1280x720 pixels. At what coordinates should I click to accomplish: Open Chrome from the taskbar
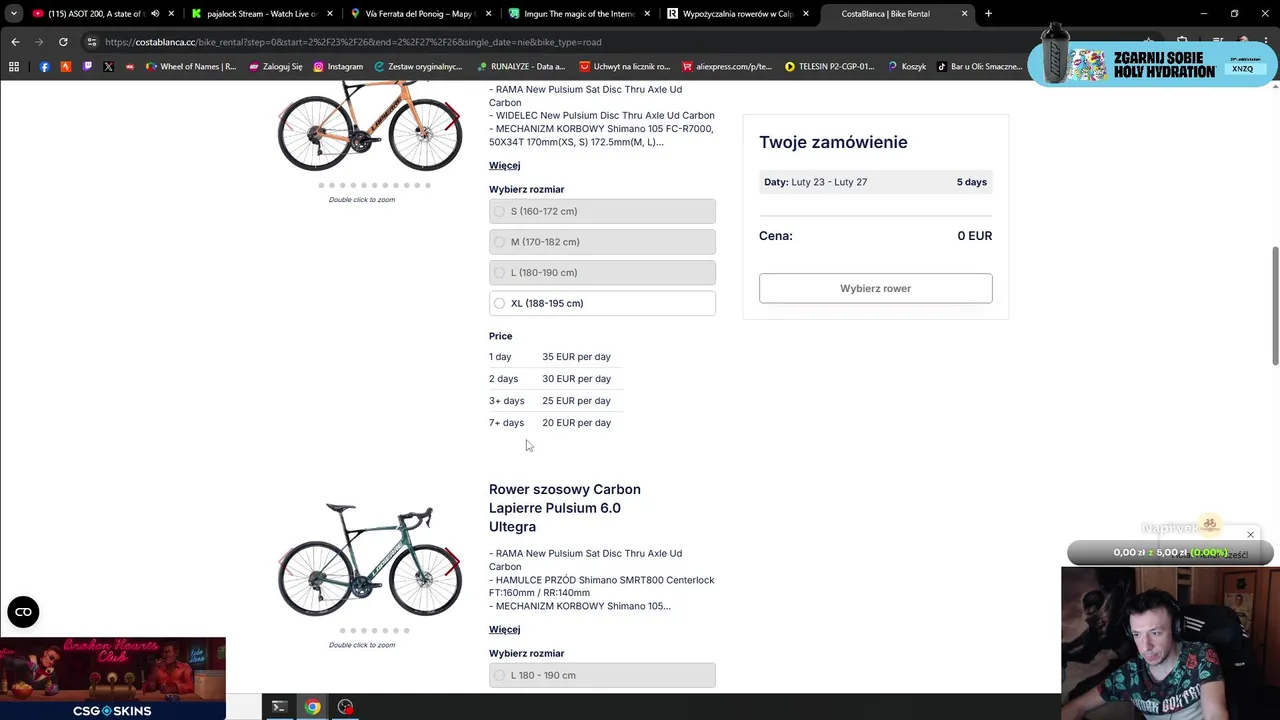click(x=313, y=707)
